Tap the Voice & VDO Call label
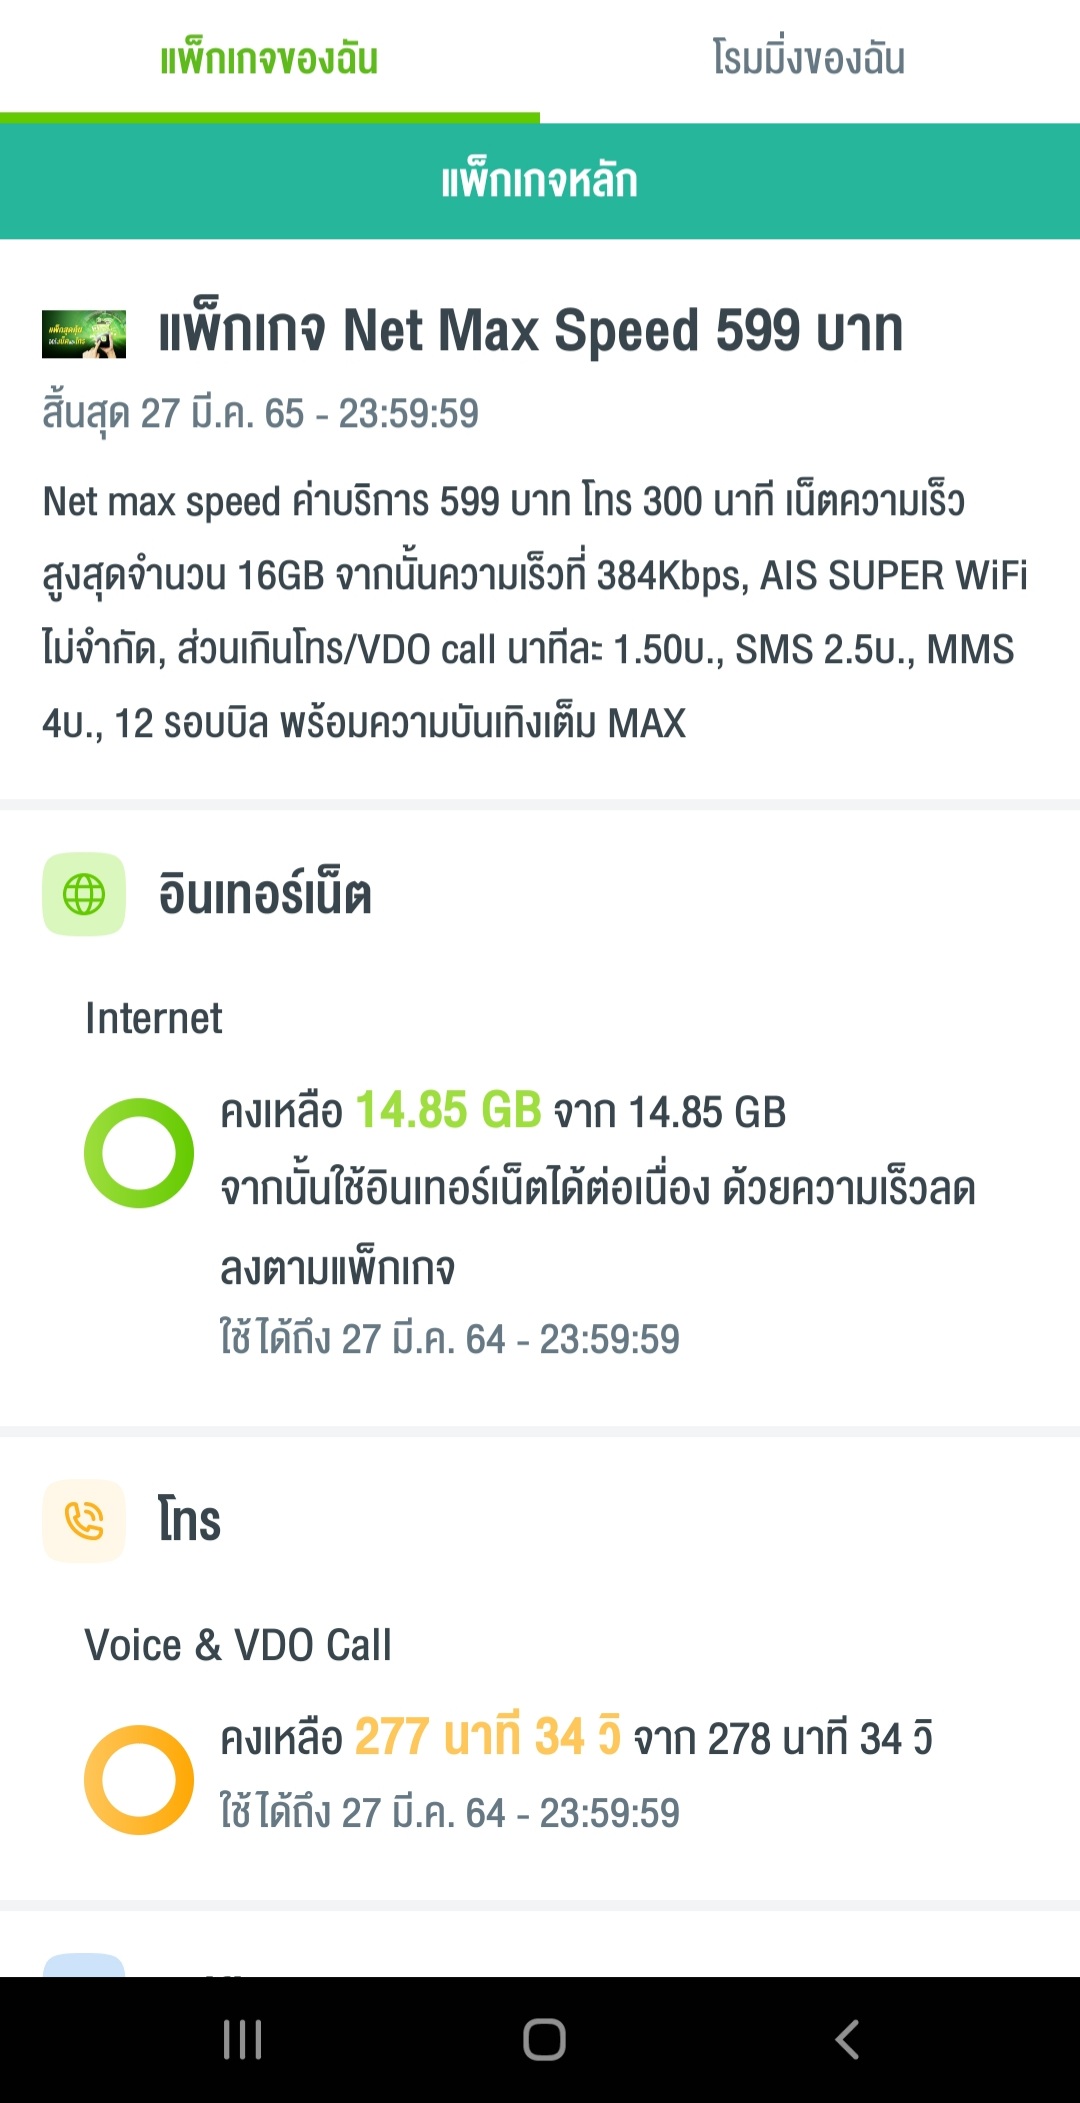The width and height of the screenshot is (1080, 2103). (238, 1645)
